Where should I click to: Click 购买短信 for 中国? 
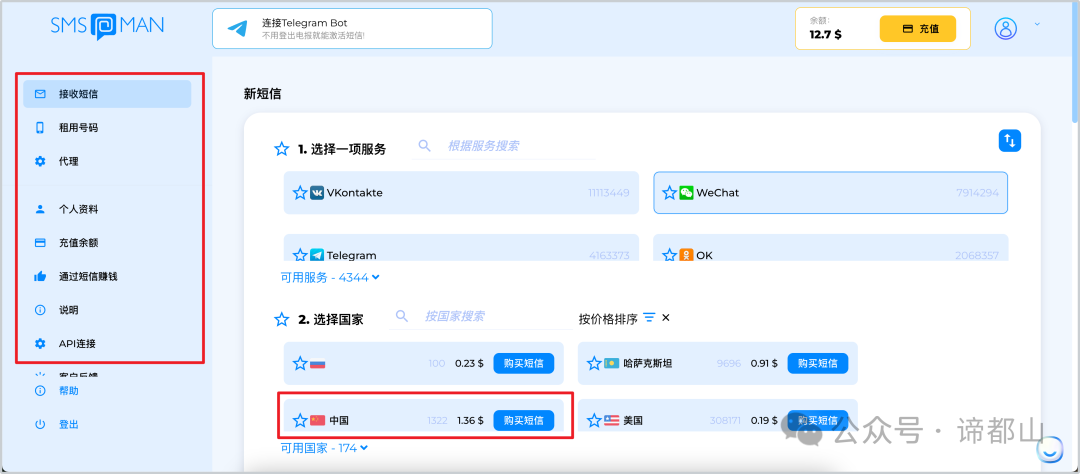[x=523, y=421]
